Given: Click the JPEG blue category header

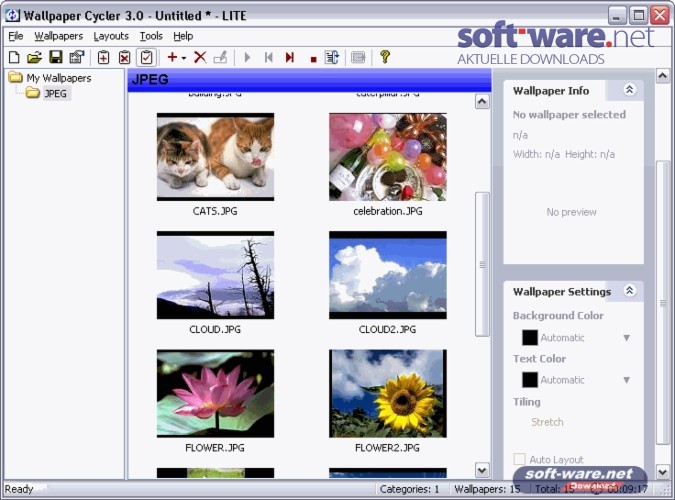Looking at the screenshot, I should [309, 80].
